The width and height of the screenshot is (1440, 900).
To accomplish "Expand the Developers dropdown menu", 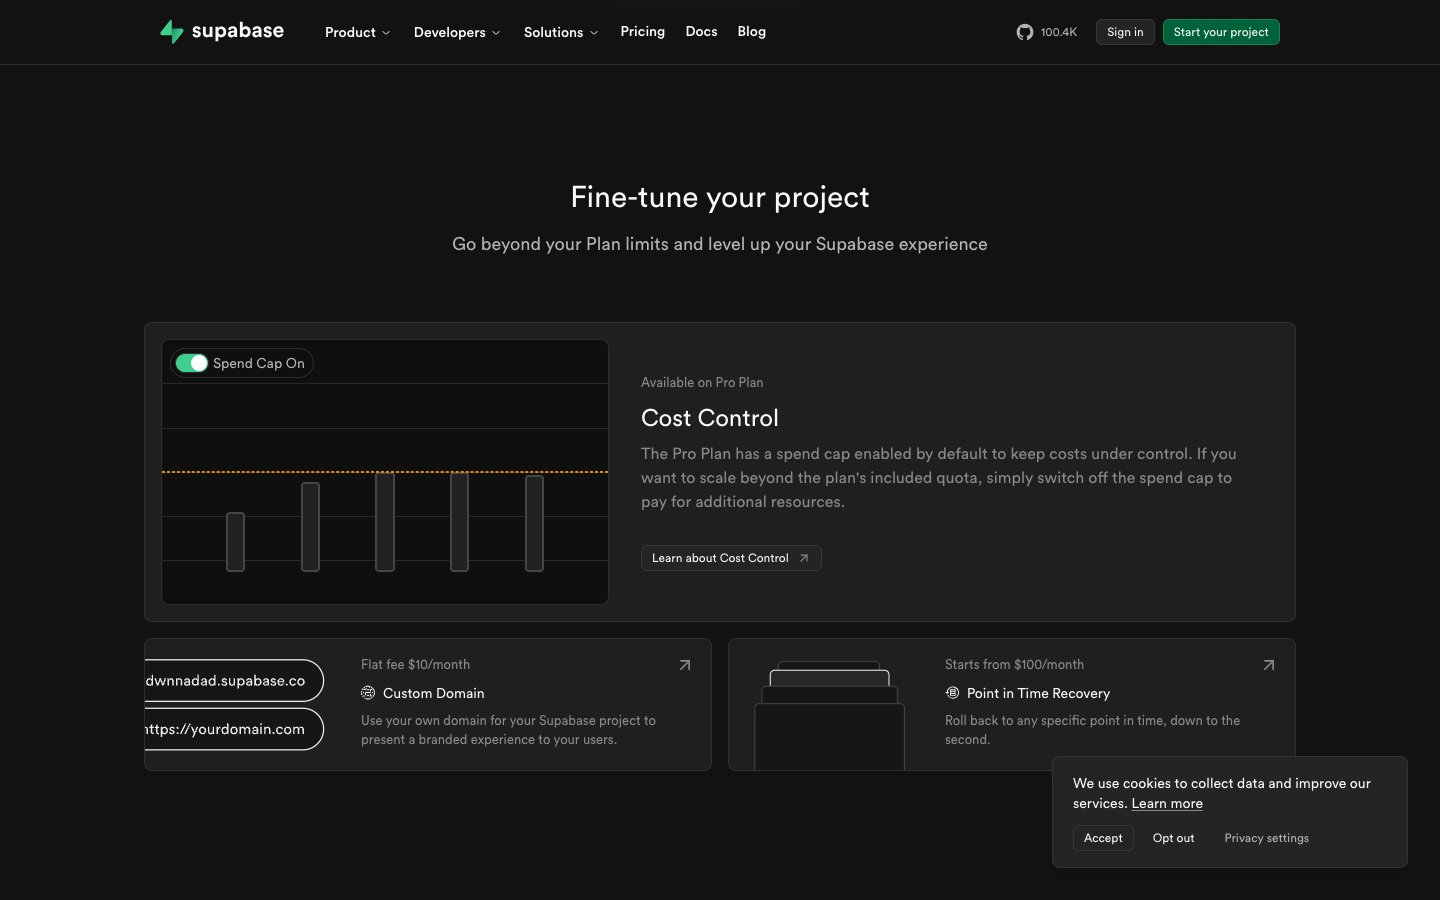I will 456,32.
